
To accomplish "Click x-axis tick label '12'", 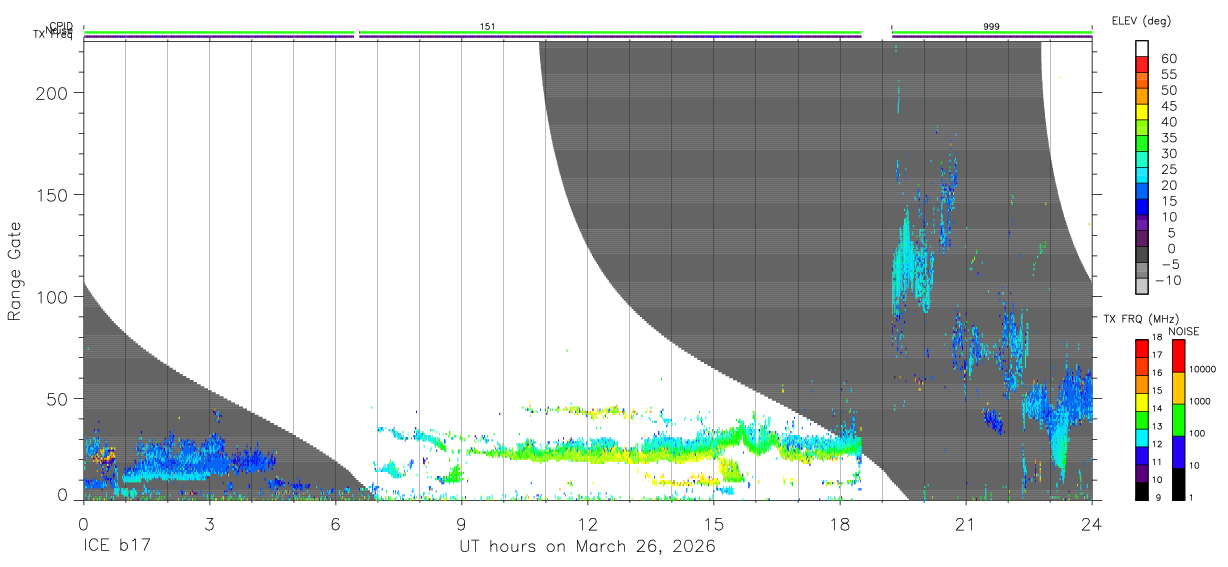I will click(x=587, y=524).
